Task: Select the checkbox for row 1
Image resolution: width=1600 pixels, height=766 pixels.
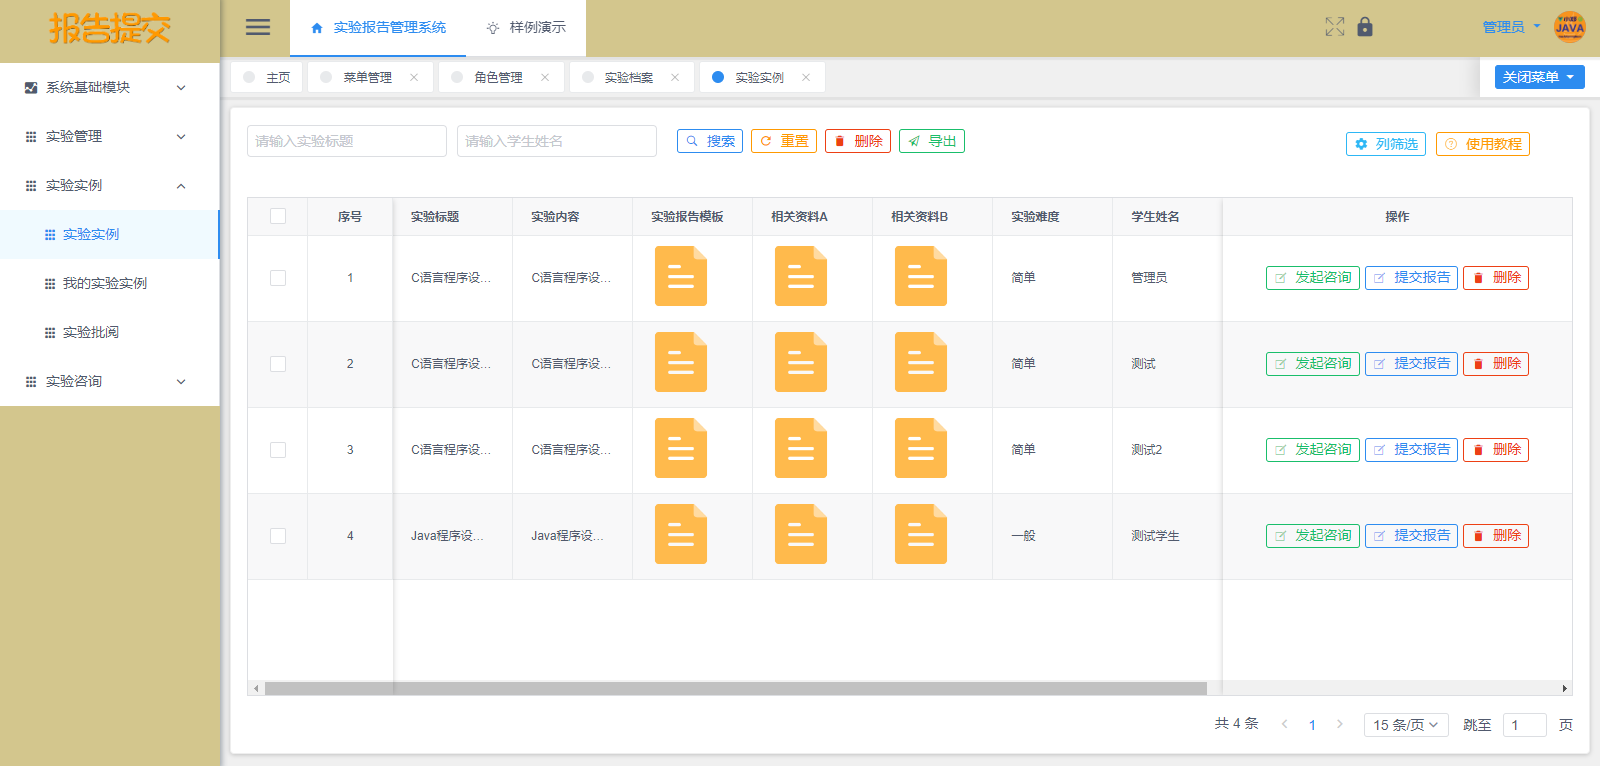Action: (x=278, y=278)
